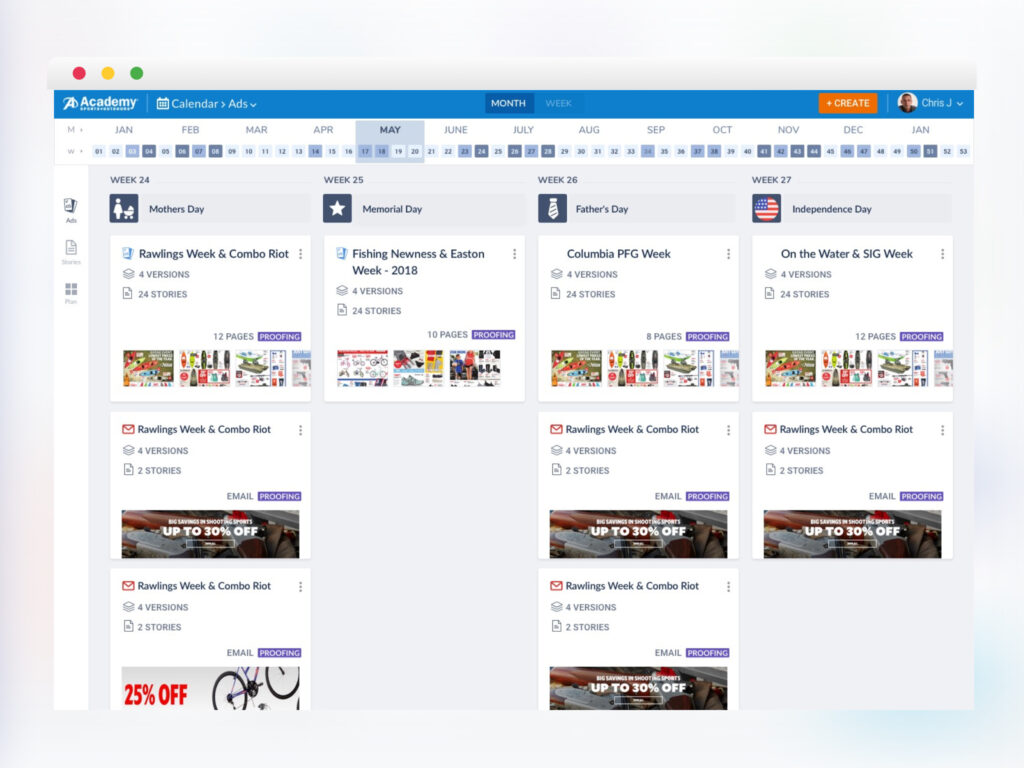Click 8 PAGES on Columbia PFG Week card
1024x768 pixels.
pos(664,336)
